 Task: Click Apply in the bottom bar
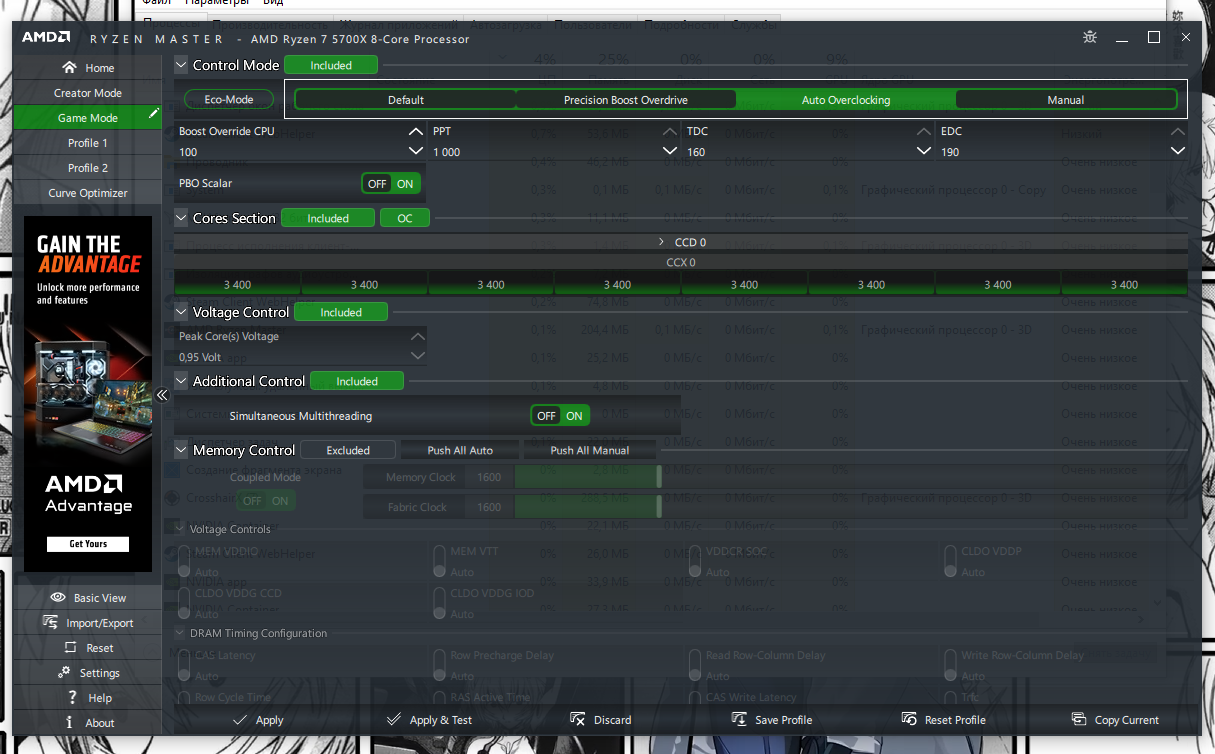pyautogui.click(x=258, y=720)
